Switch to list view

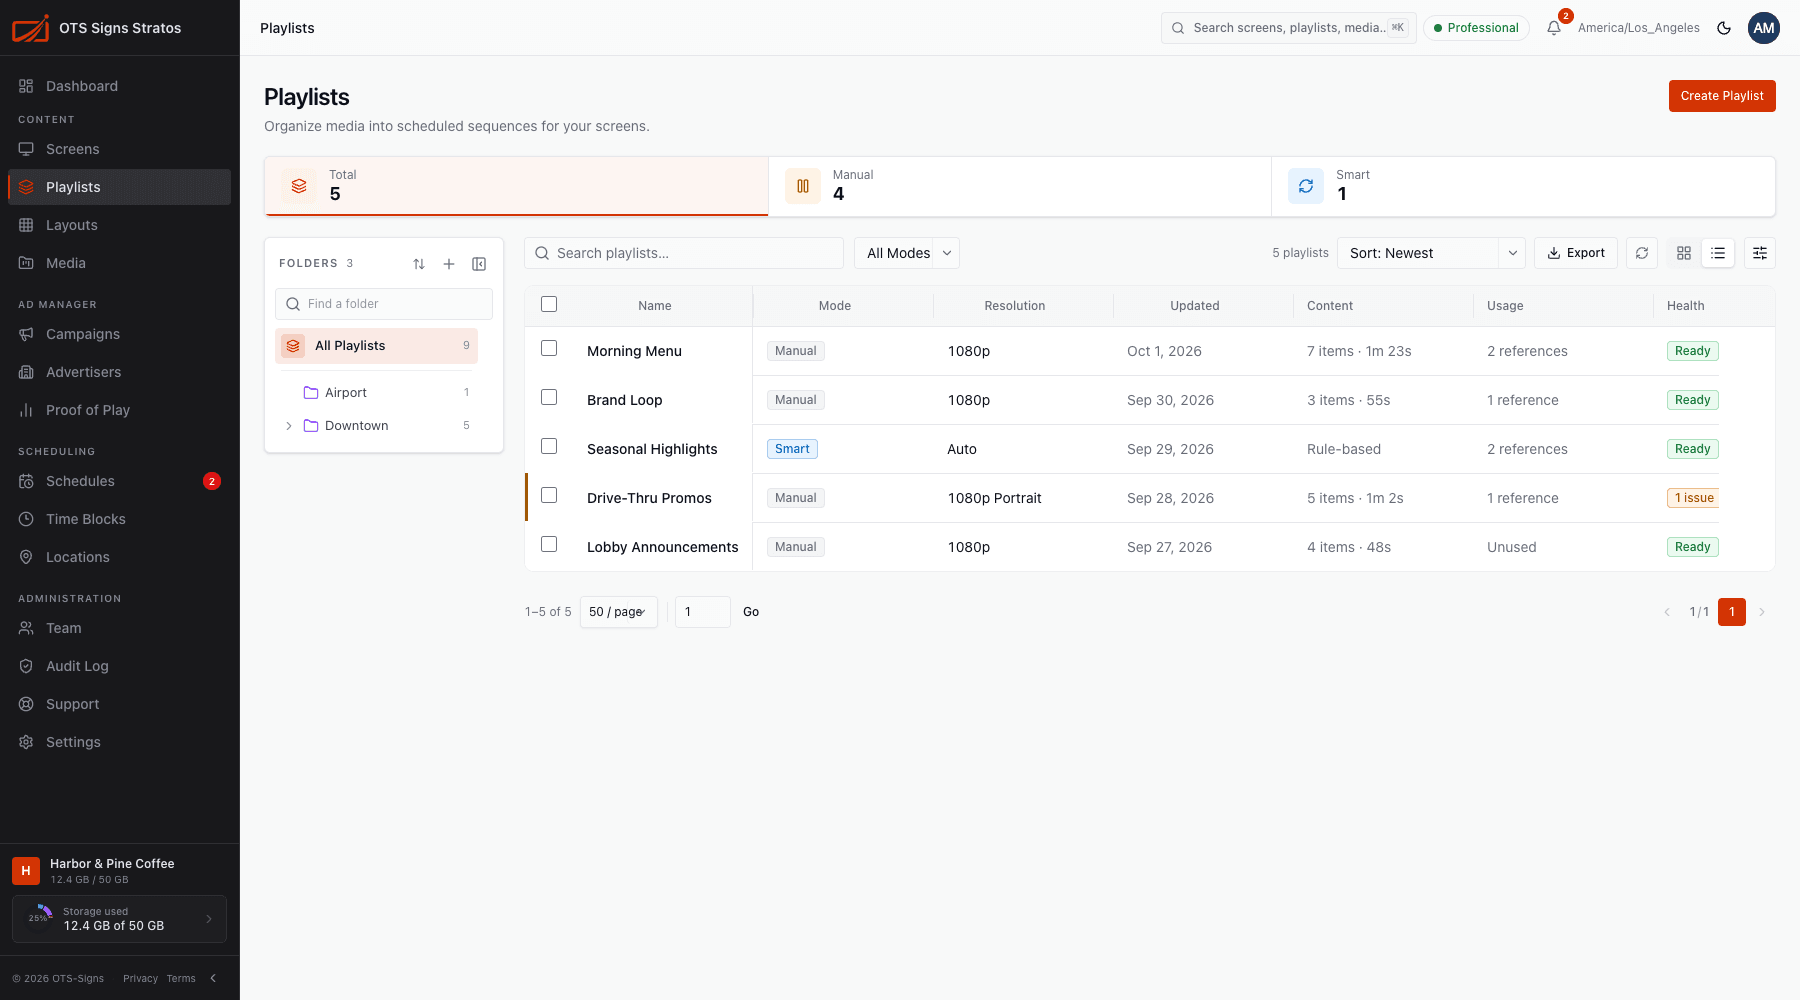(x=1718, y=253)
